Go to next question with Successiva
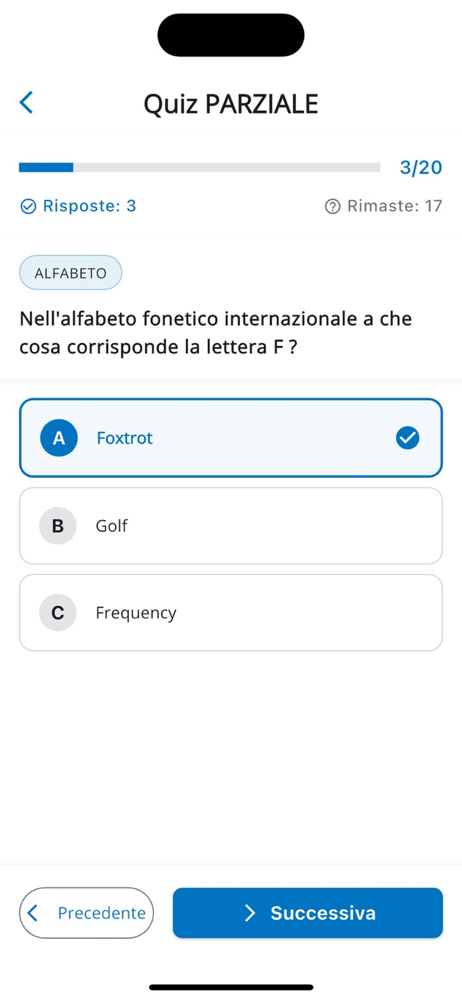The height and width of the screenshot is (1000, 462). 308,913
